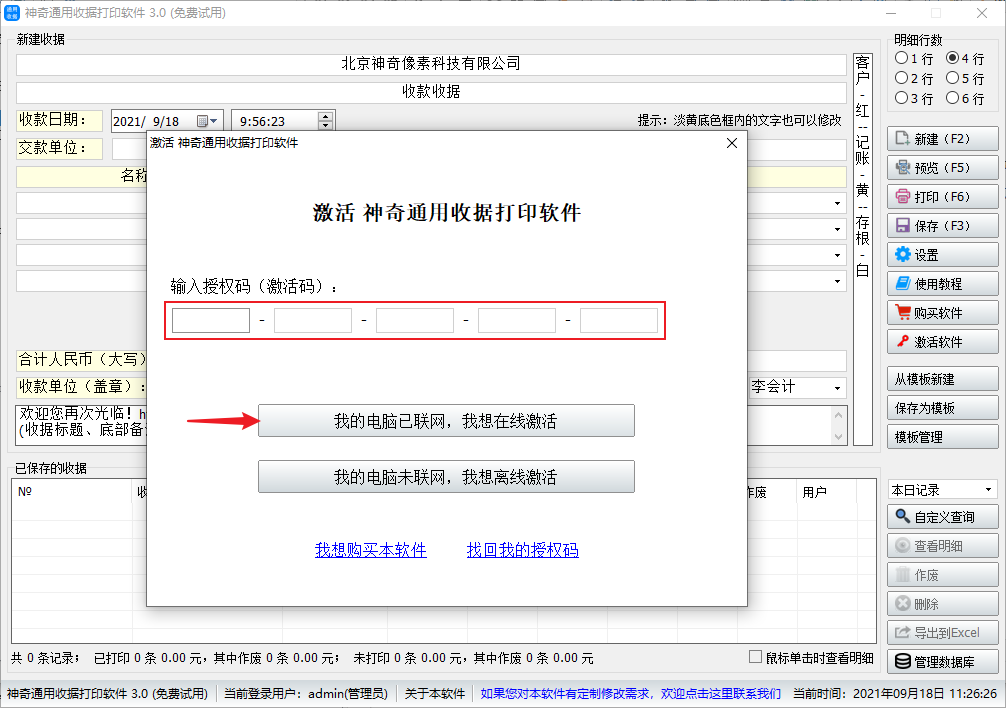Open the date picker dropdown arrow

pos(214,121)
